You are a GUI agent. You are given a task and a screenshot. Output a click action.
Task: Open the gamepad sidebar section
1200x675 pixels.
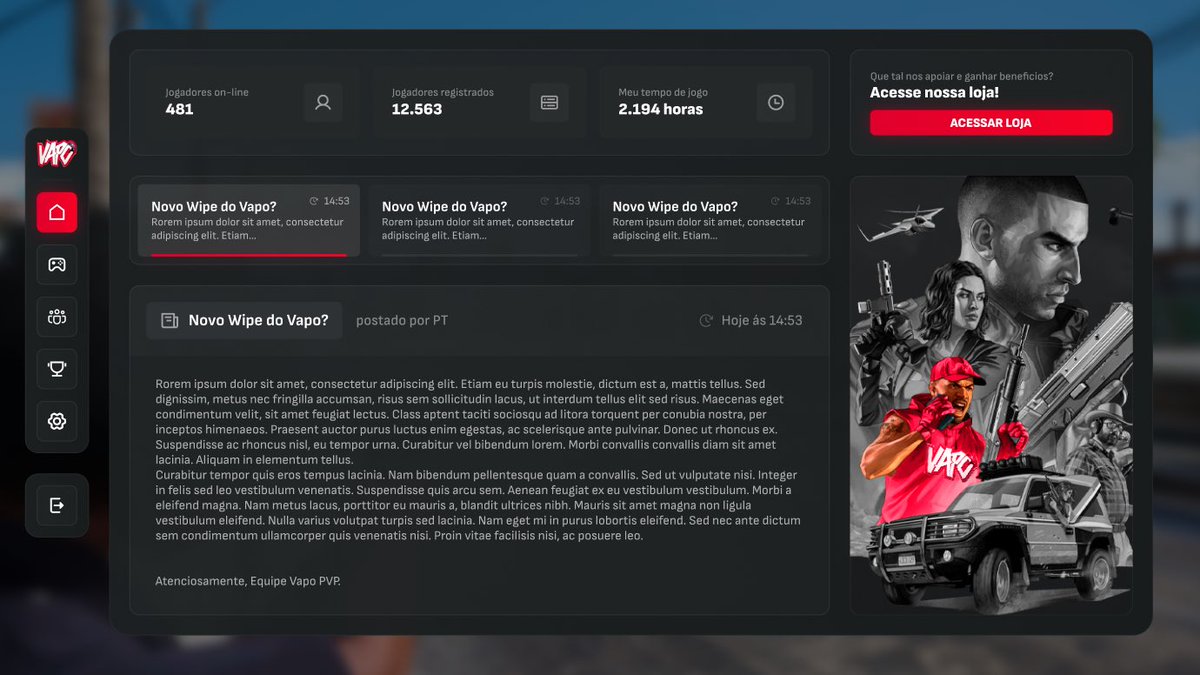[x=57, y=264]
